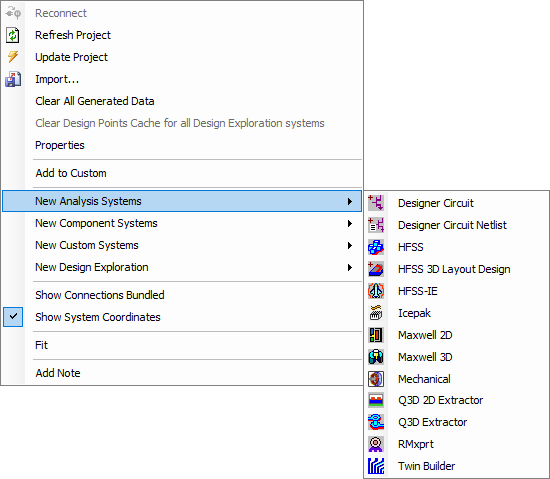
Task: Click the Designer Circuit icon
Action: [376, 203]
